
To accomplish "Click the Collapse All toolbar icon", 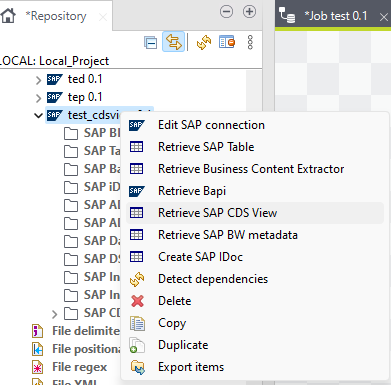I will 151,43.
